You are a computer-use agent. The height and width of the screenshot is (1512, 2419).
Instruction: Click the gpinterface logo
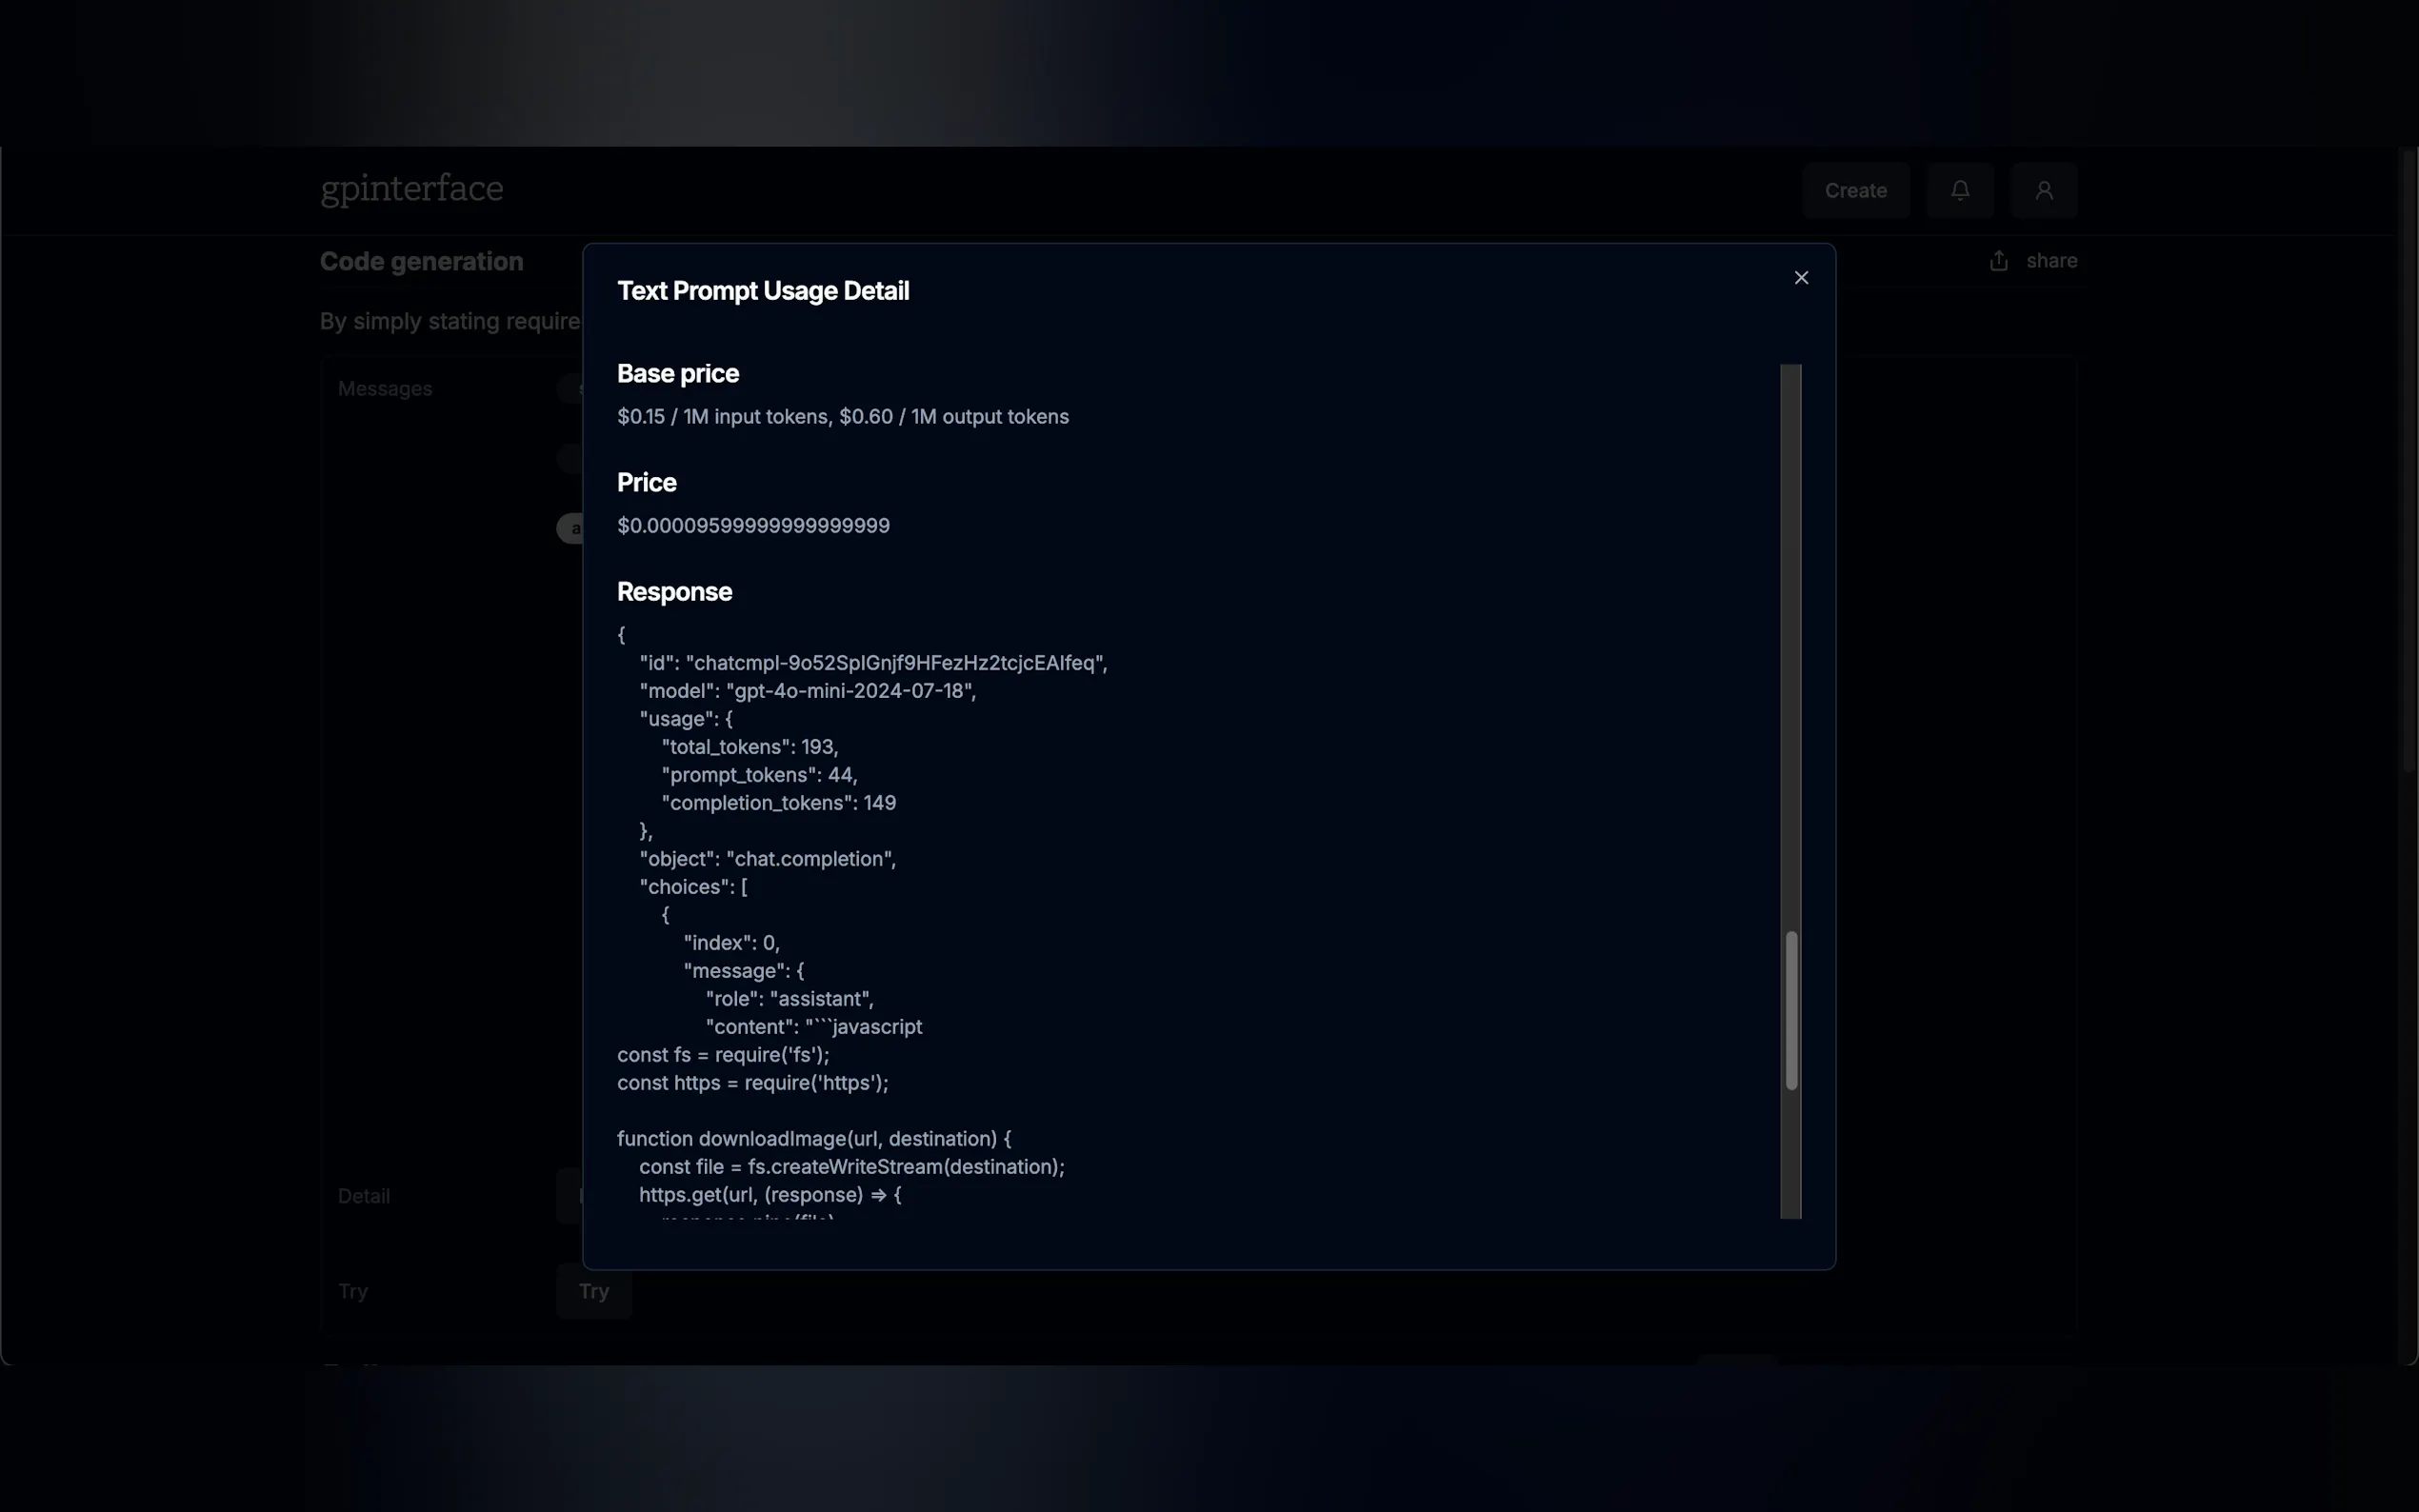[412, 189]
